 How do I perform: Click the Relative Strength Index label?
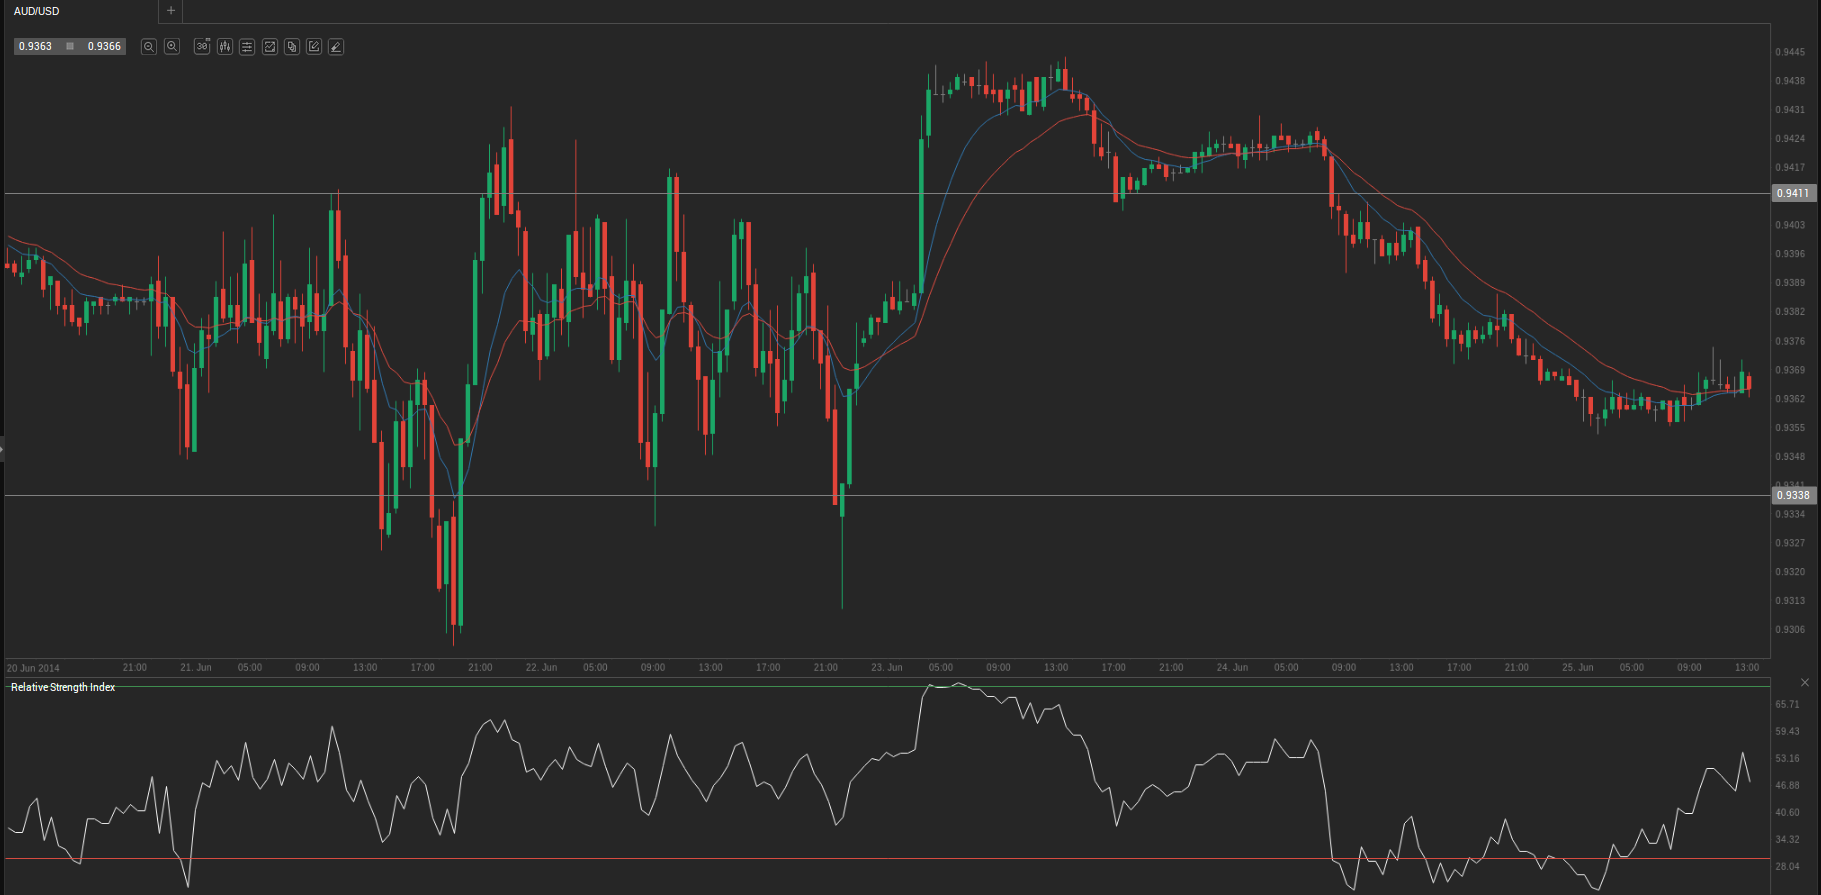coord(63,687)
